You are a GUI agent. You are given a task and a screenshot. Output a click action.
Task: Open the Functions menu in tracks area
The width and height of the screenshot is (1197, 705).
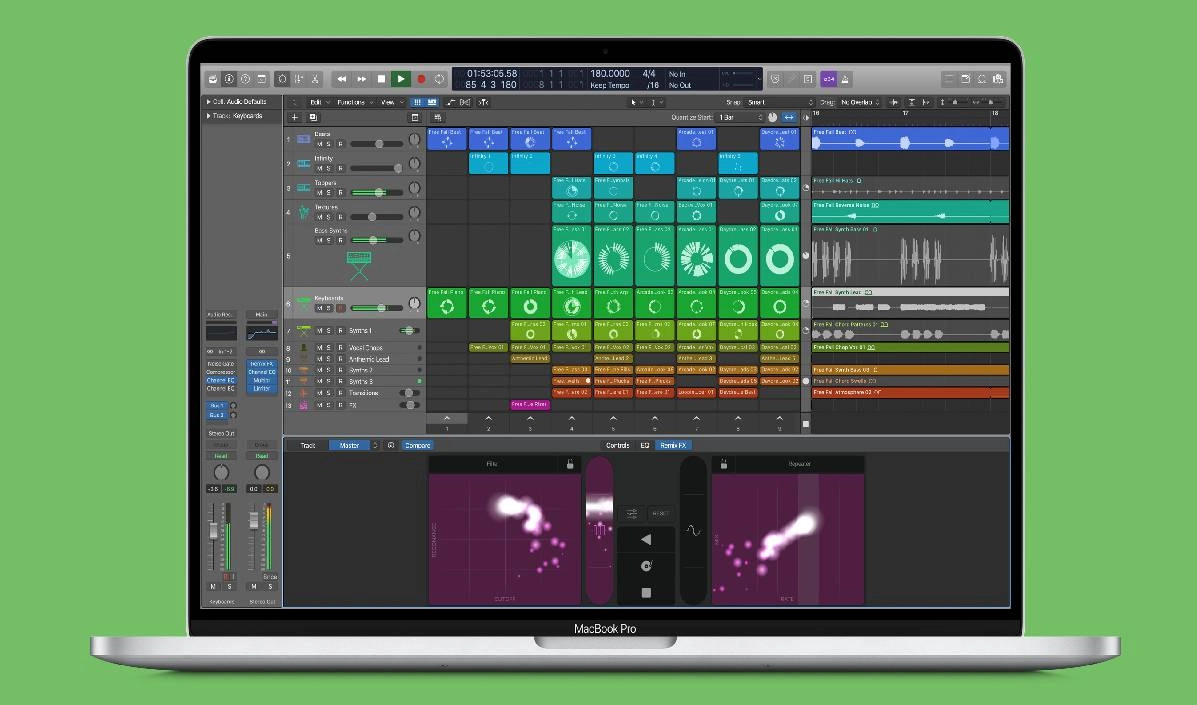click(354, 102)
